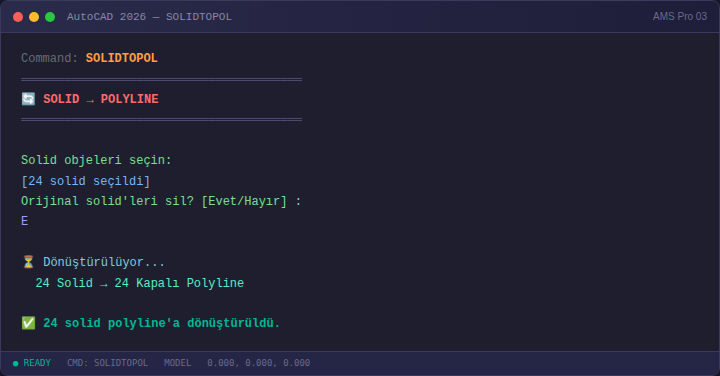Click the red close window button
Screen dimensions: 720x376
point(18,17)
